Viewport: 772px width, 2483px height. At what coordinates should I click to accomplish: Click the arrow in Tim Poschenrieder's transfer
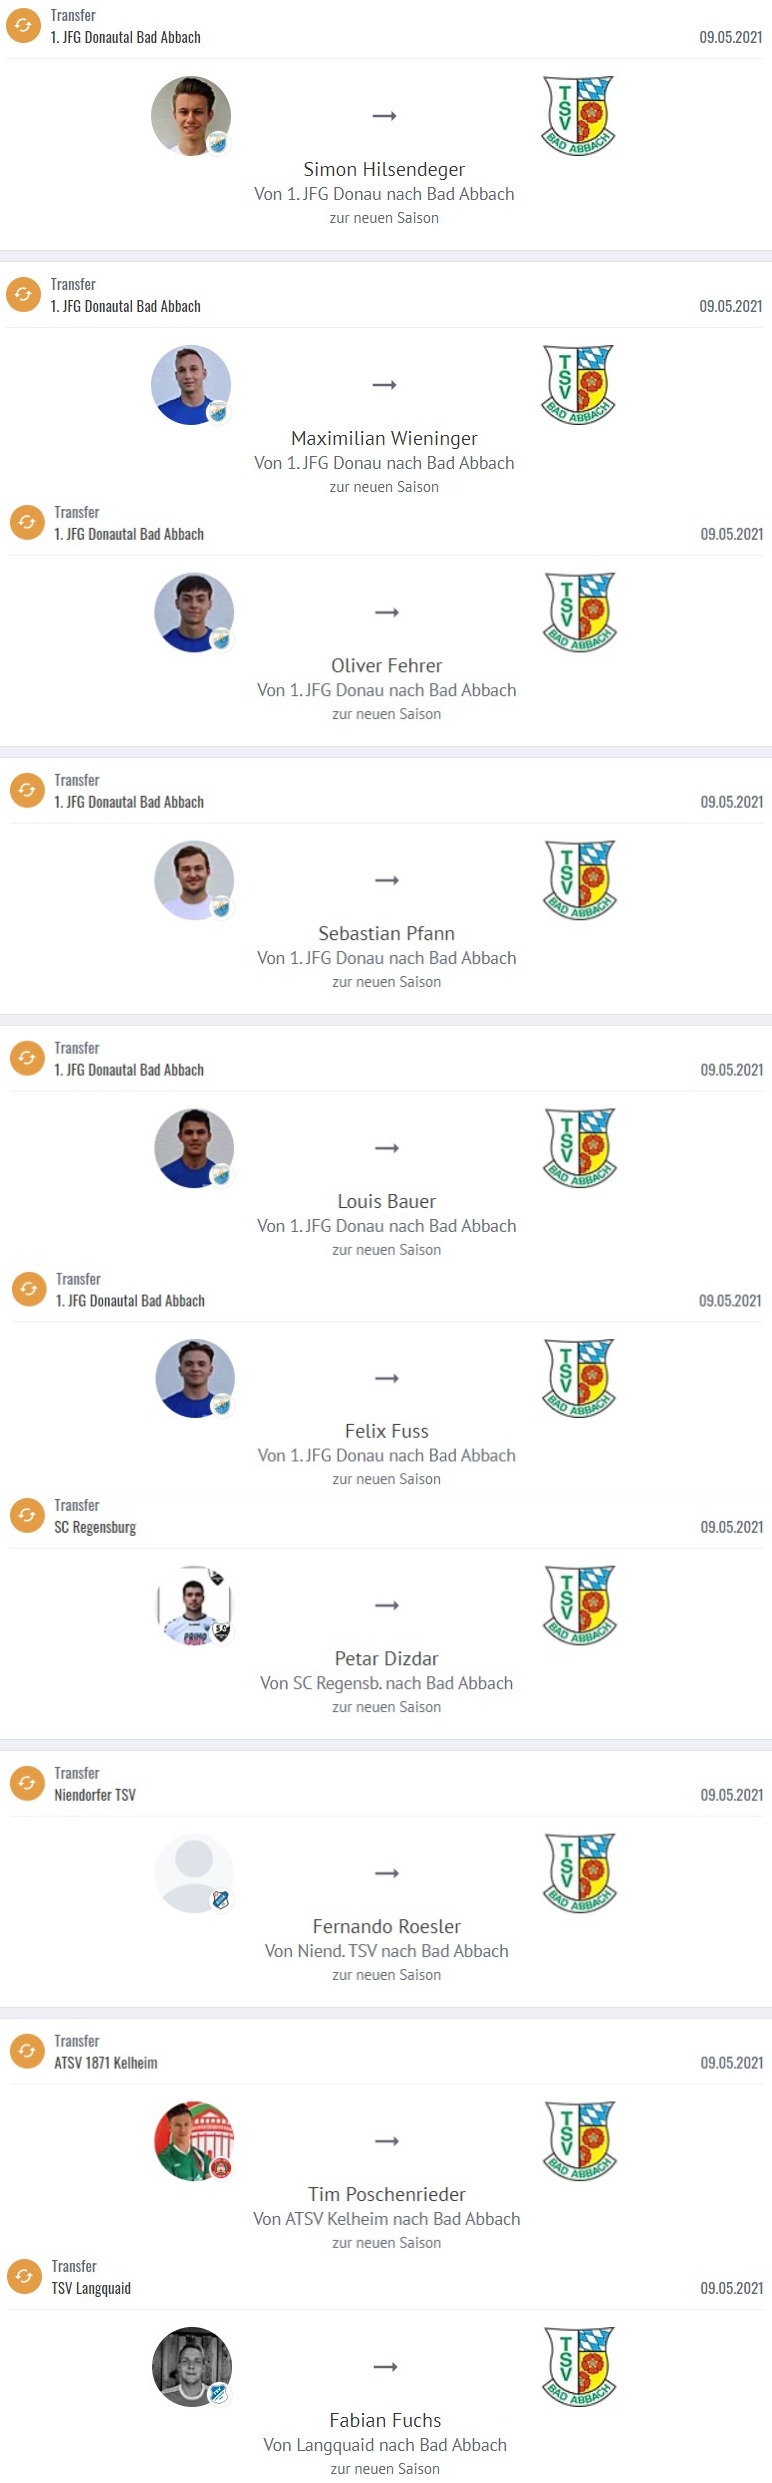tap(387, 2141)
